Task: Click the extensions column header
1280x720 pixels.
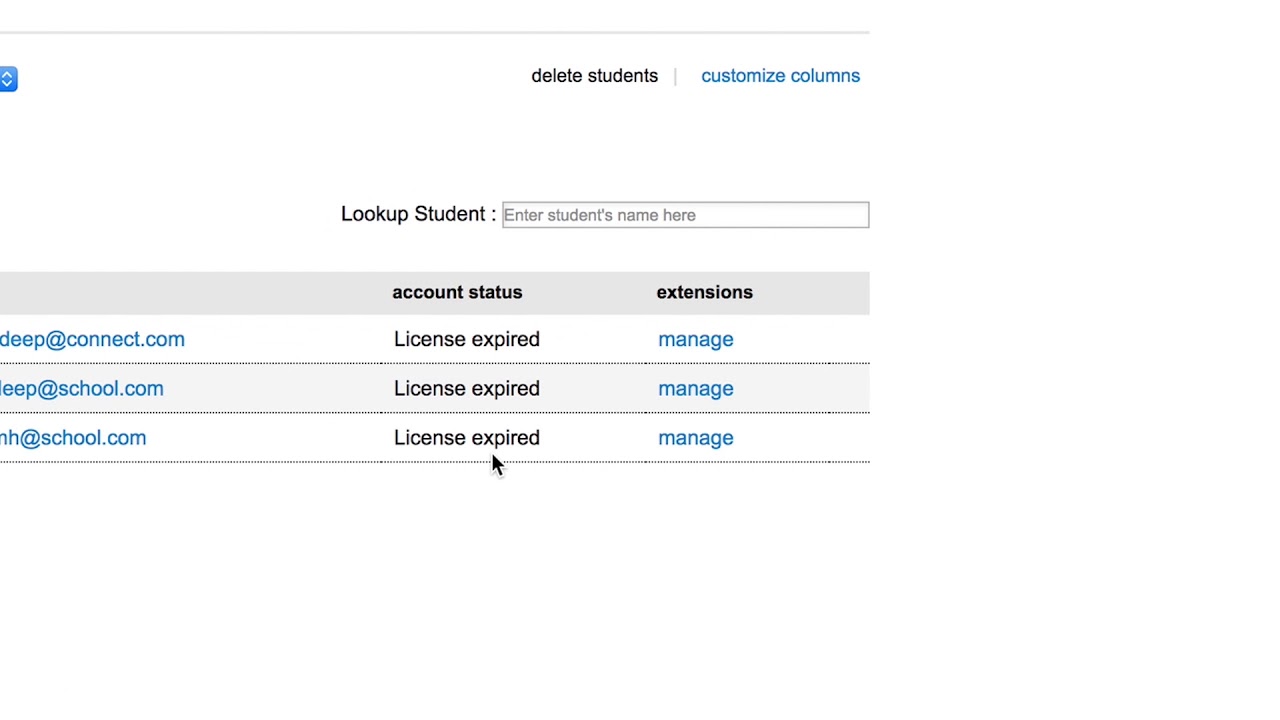Action: point(704,292)
